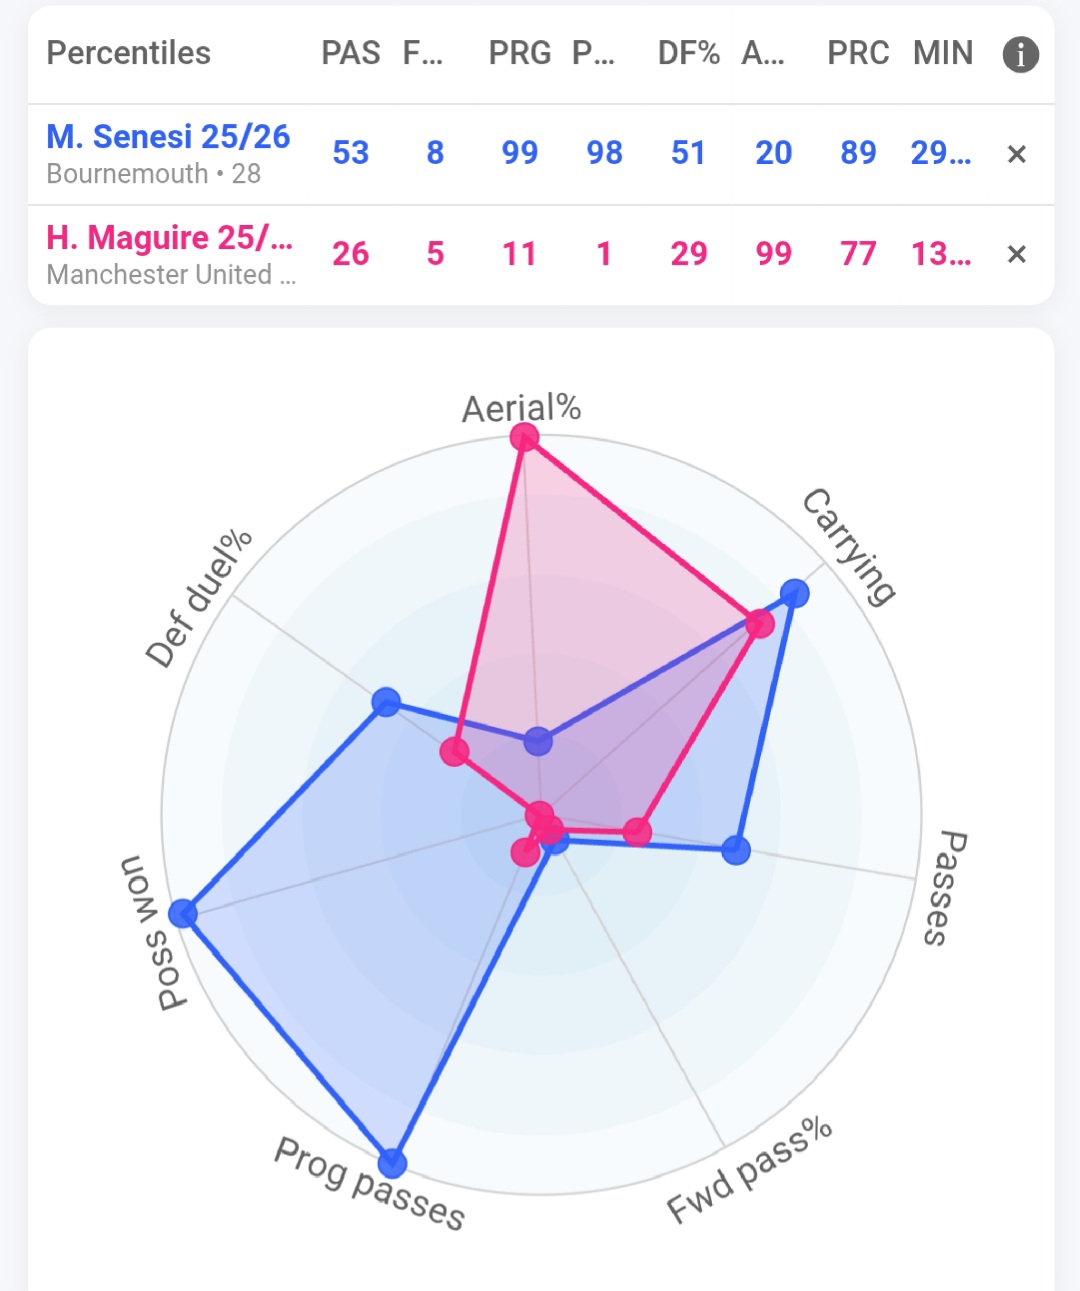Click the PRC column header

pos(858,53)
